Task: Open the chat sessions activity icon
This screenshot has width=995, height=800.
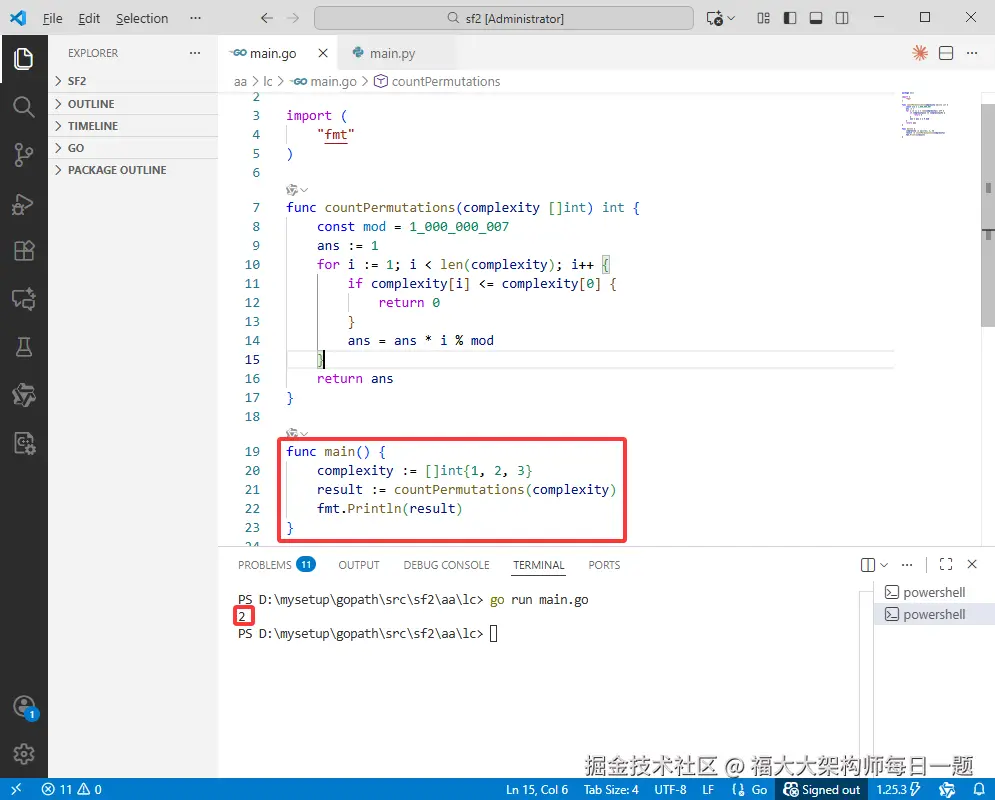Action: [23, 298]
